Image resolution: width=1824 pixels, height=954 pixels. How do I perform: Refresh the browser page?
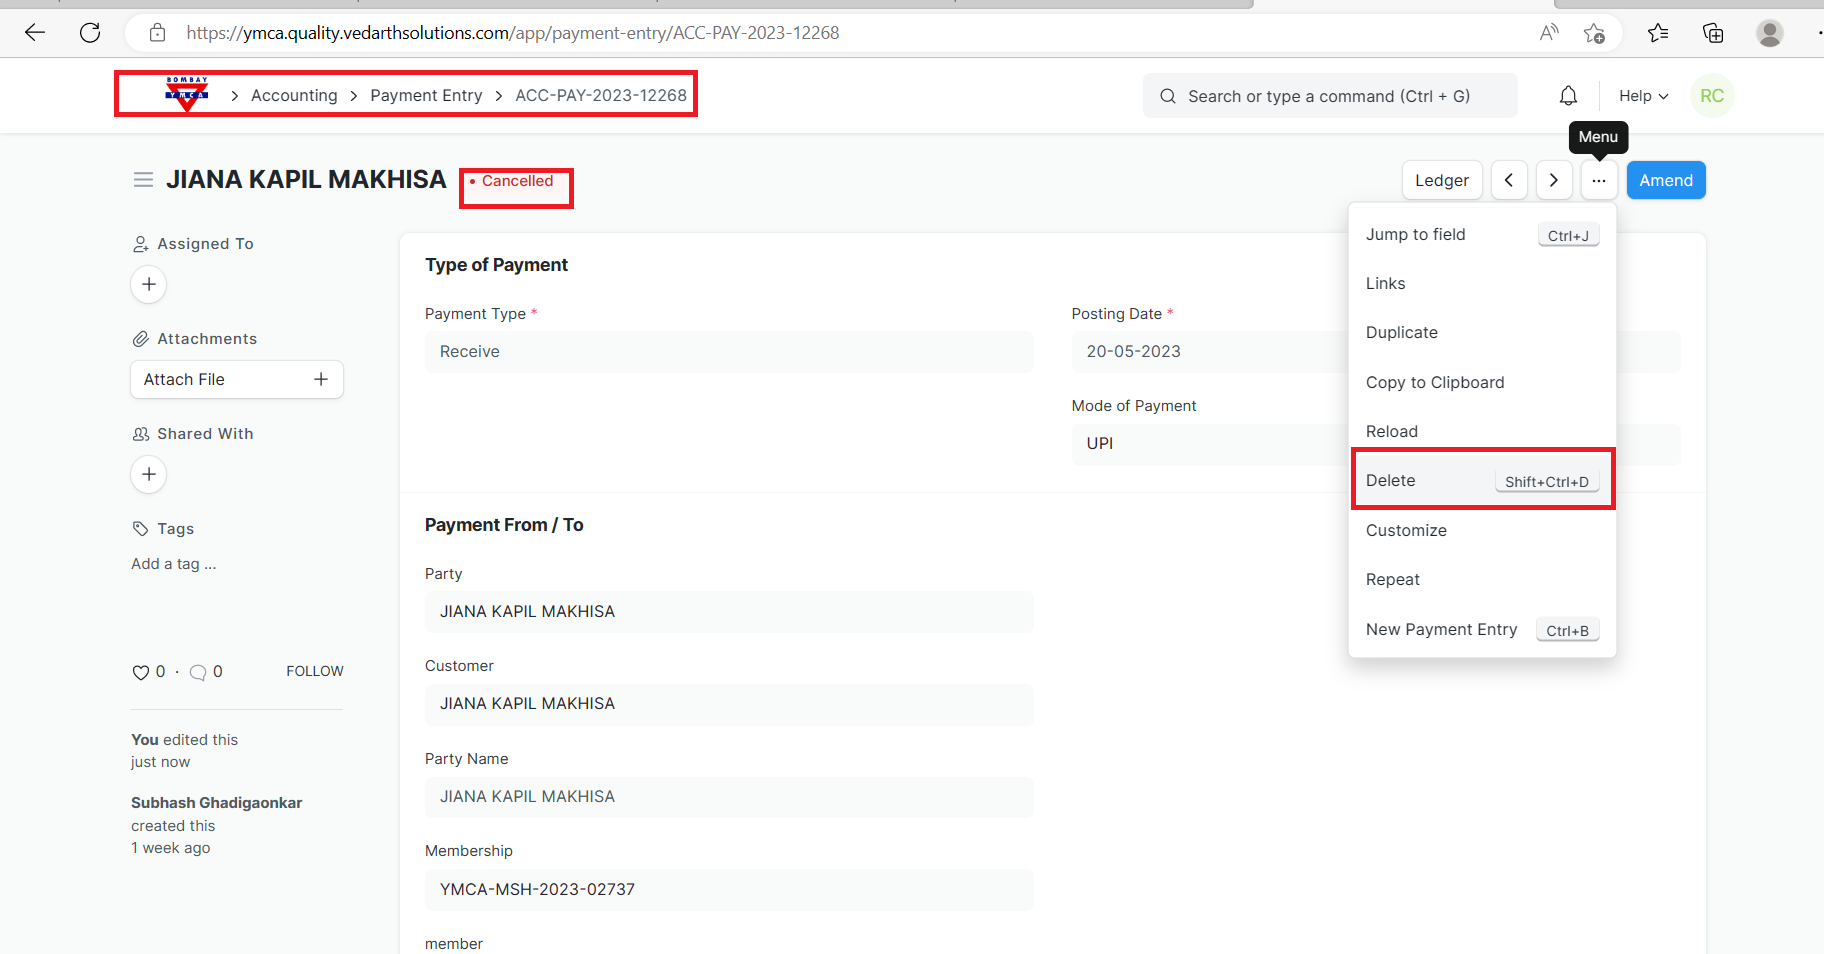(x=90, y=33)
